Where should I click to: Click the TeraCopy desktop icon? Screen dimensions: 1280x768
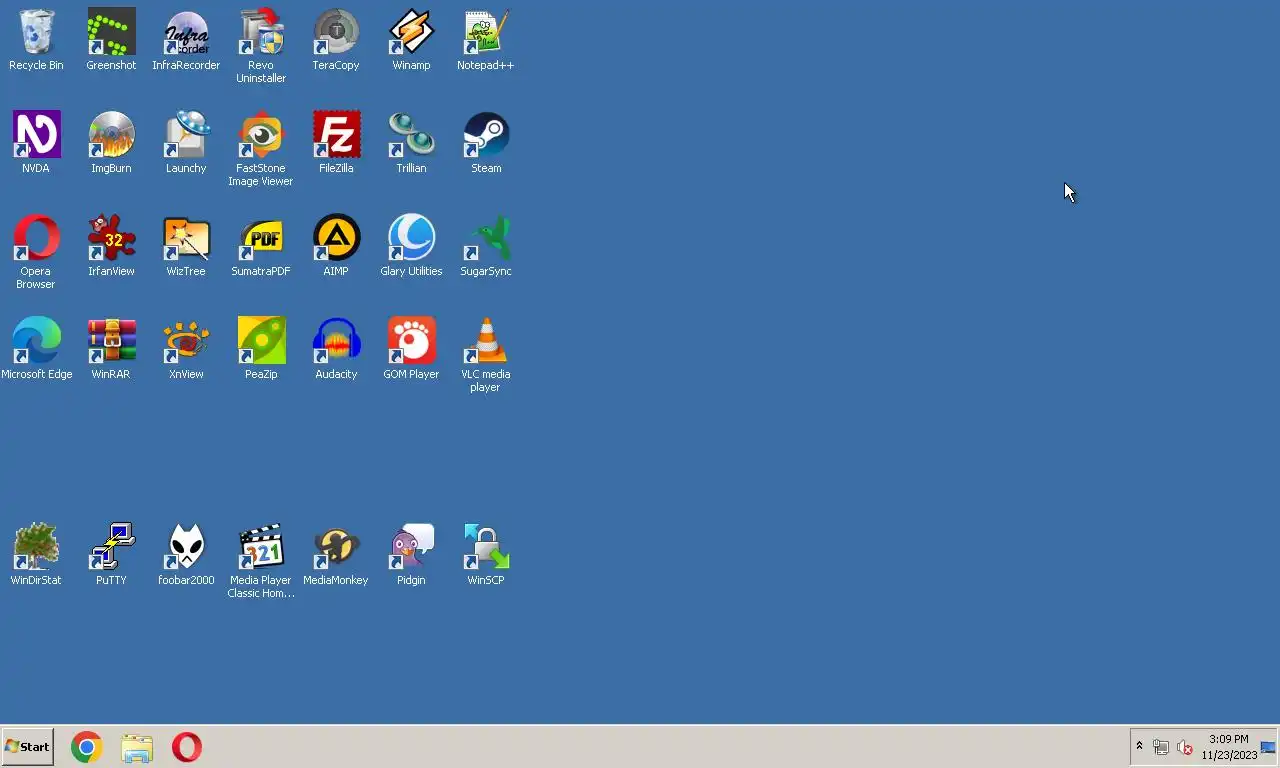(336, 40)
